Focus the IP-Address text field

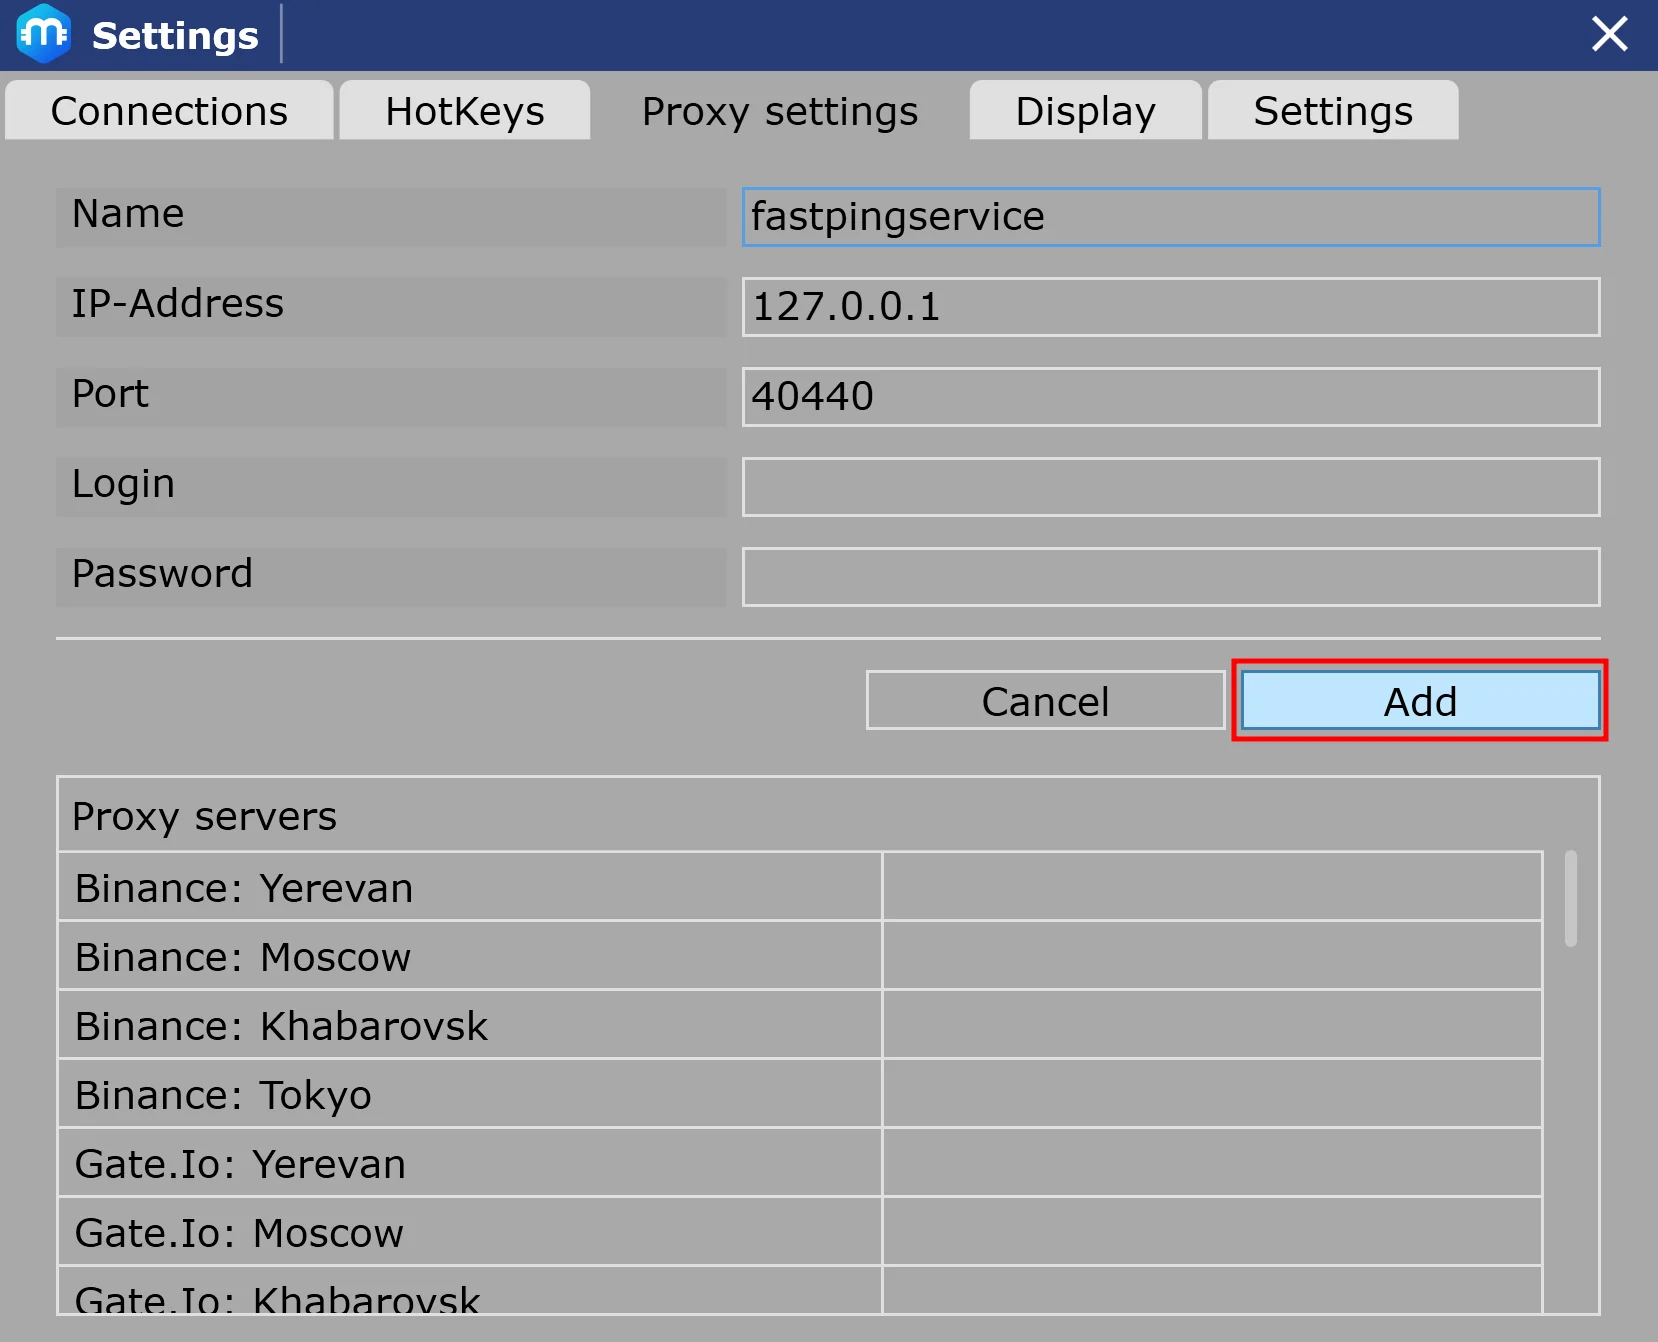pos(1170,307)
